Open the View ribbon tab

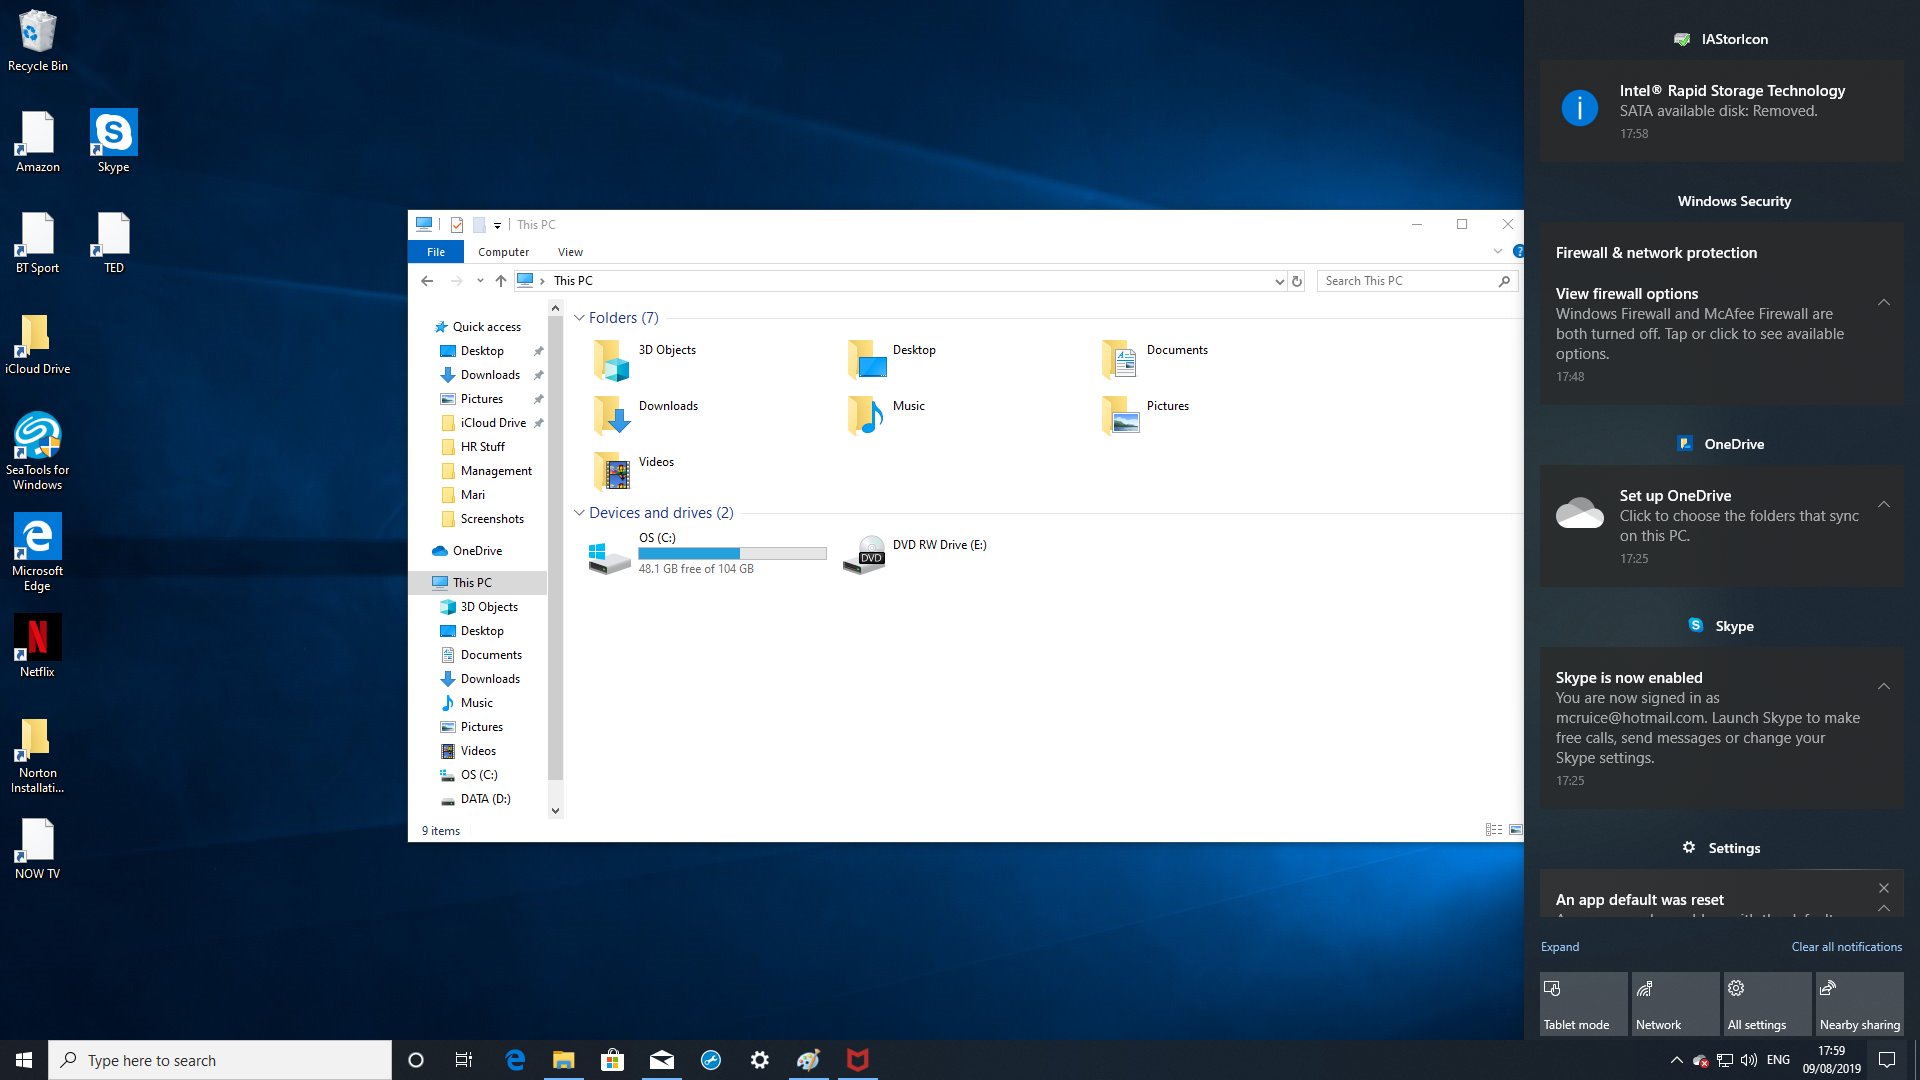[x=570, y=252]
